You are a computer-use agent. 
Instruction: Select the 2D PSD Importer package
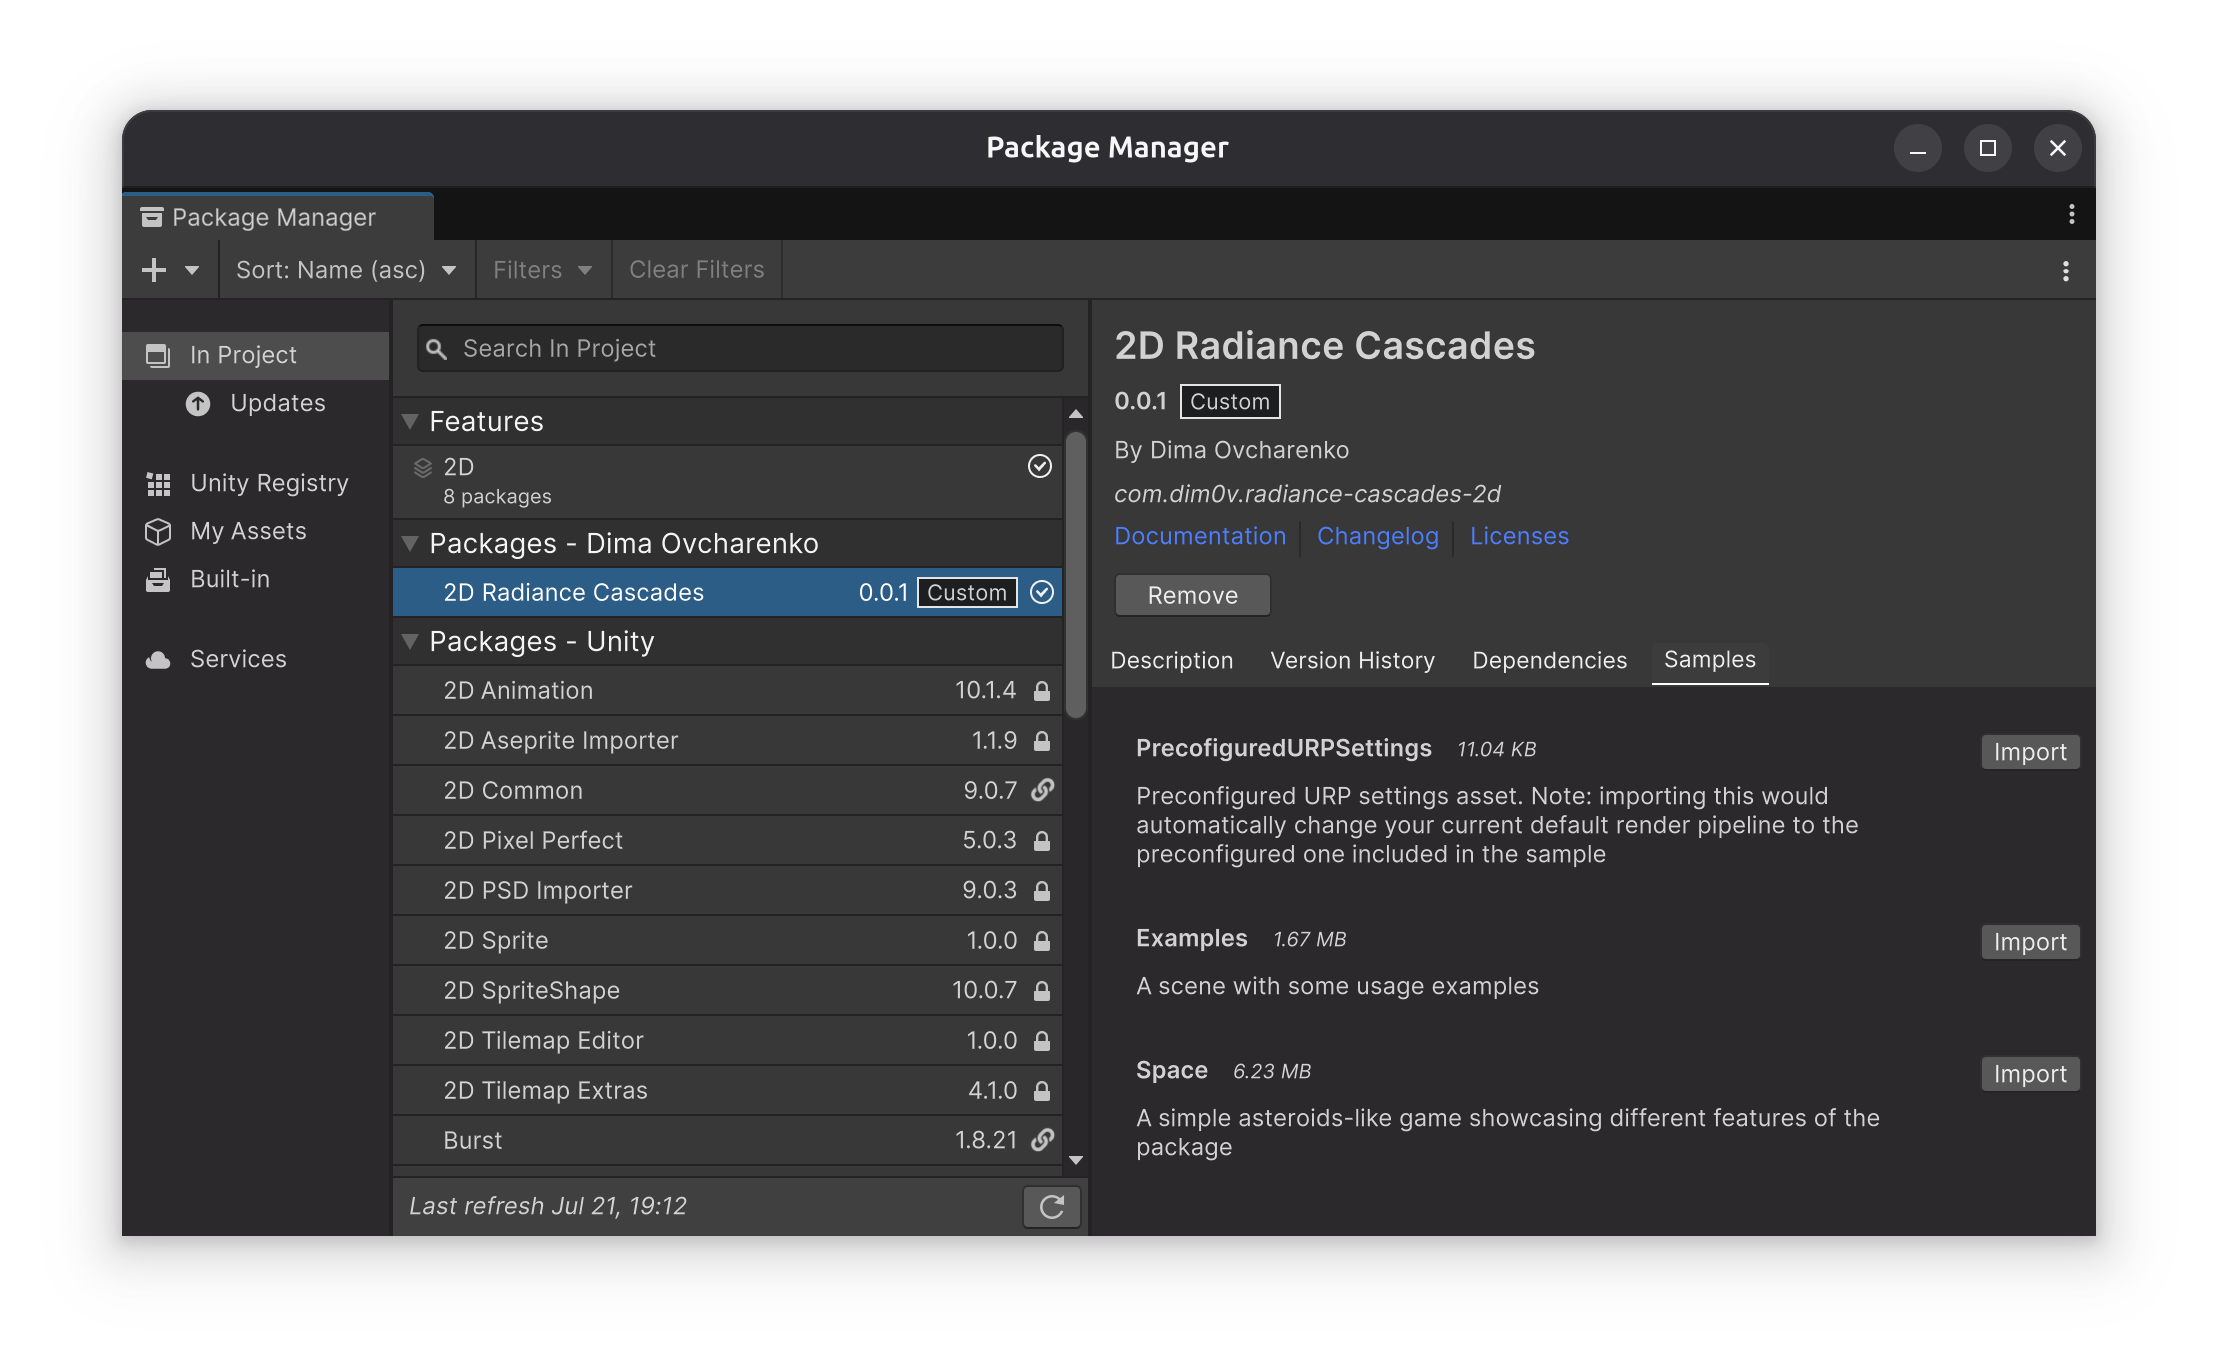tap(728, 891)
